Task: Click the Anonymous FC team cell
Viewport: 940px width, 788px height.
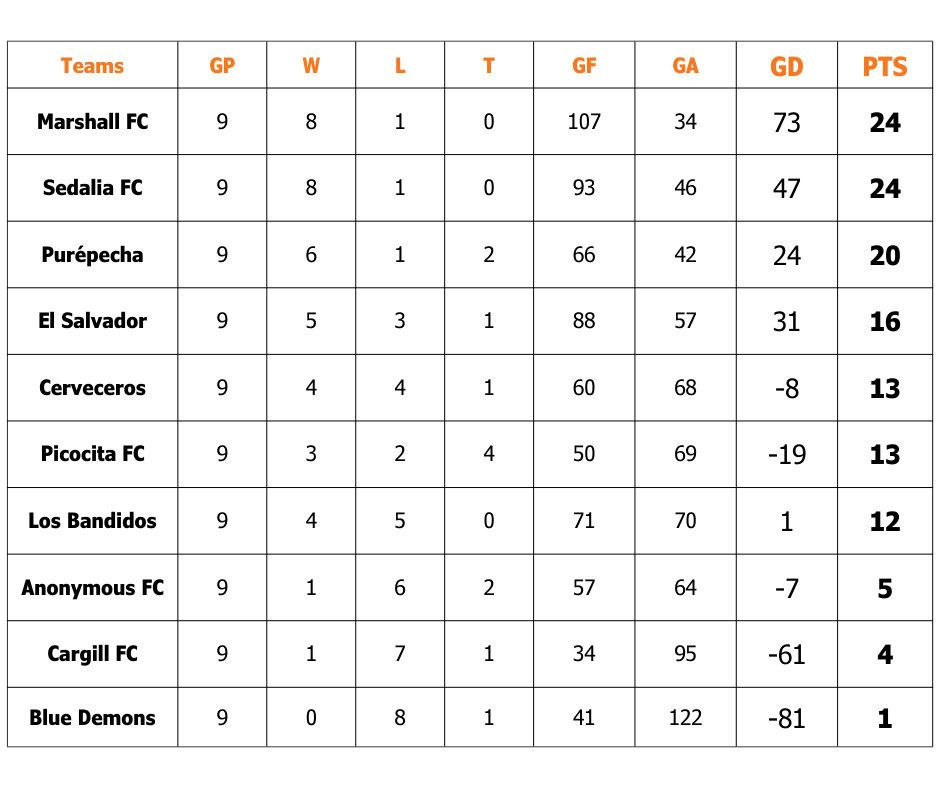Action: point(92,588)
